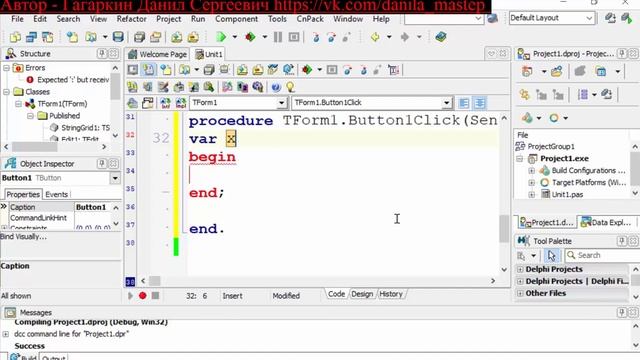This screenshot has height=360, width=640.
Task: Switch to Welcome Page tab
Action: (x=158, y=54)
